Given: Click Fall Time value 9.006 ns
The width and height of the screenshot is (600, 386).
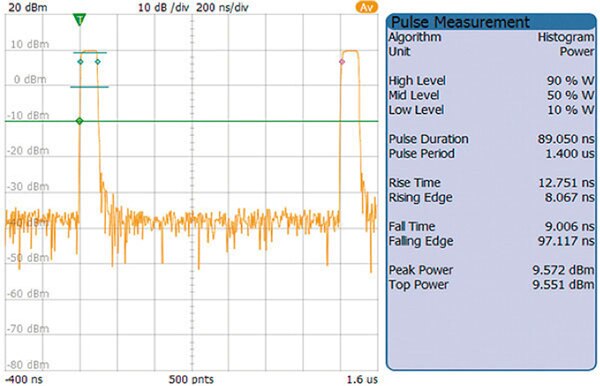Looking at the screenshot, I should [x=570, y=226].
